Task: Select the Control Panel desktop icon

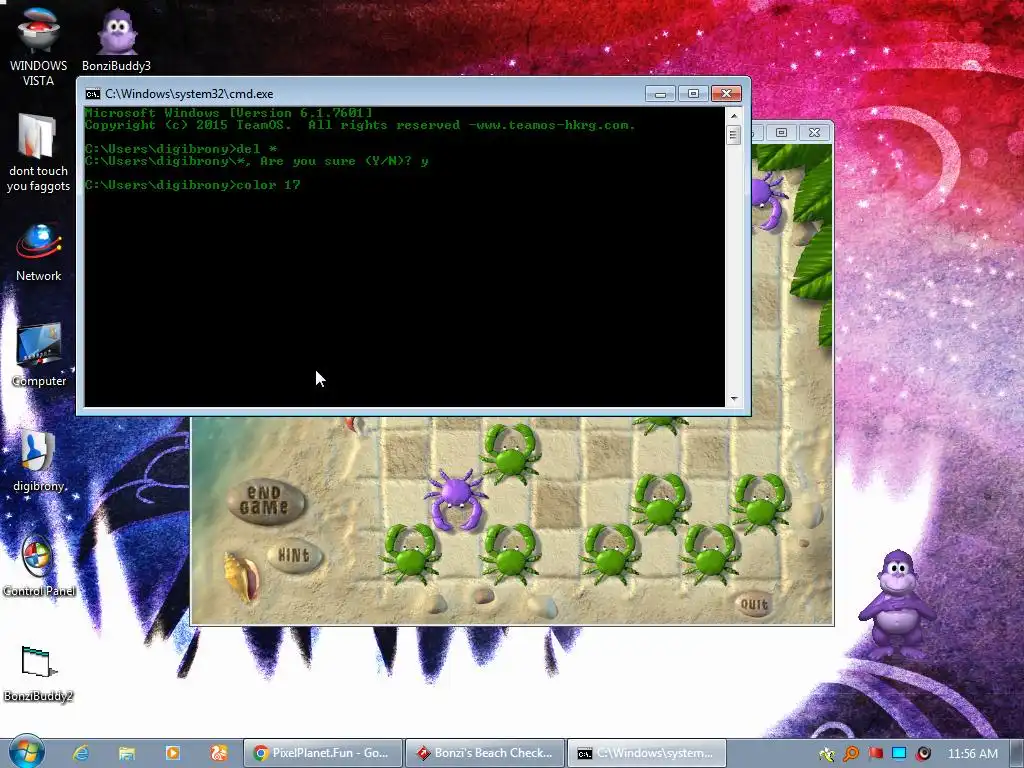Action: (39, 566)
